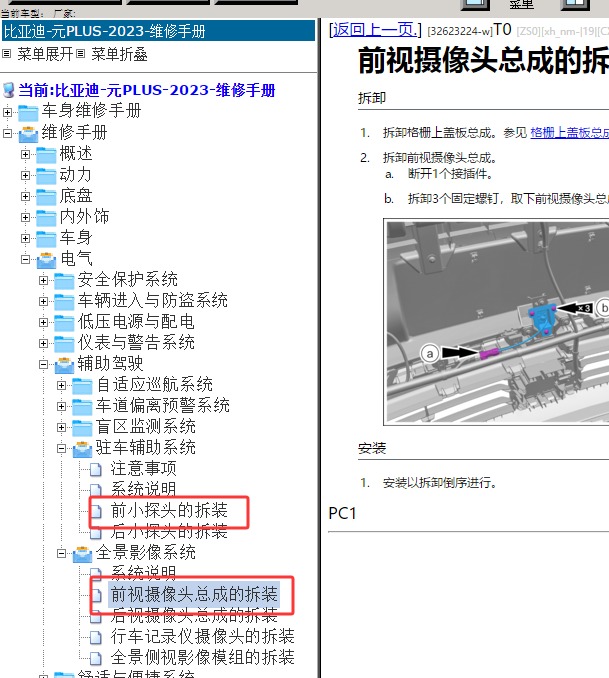Click the 全景影像系统 folder label

[146, 553]
